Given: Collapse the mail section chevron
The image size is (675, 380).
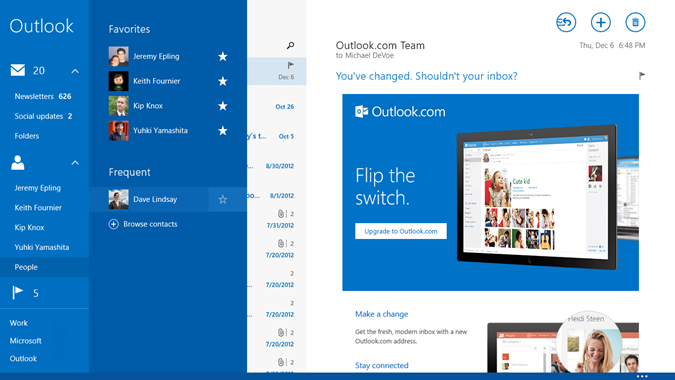Looking at the screenshot, I should coord(75,71).
